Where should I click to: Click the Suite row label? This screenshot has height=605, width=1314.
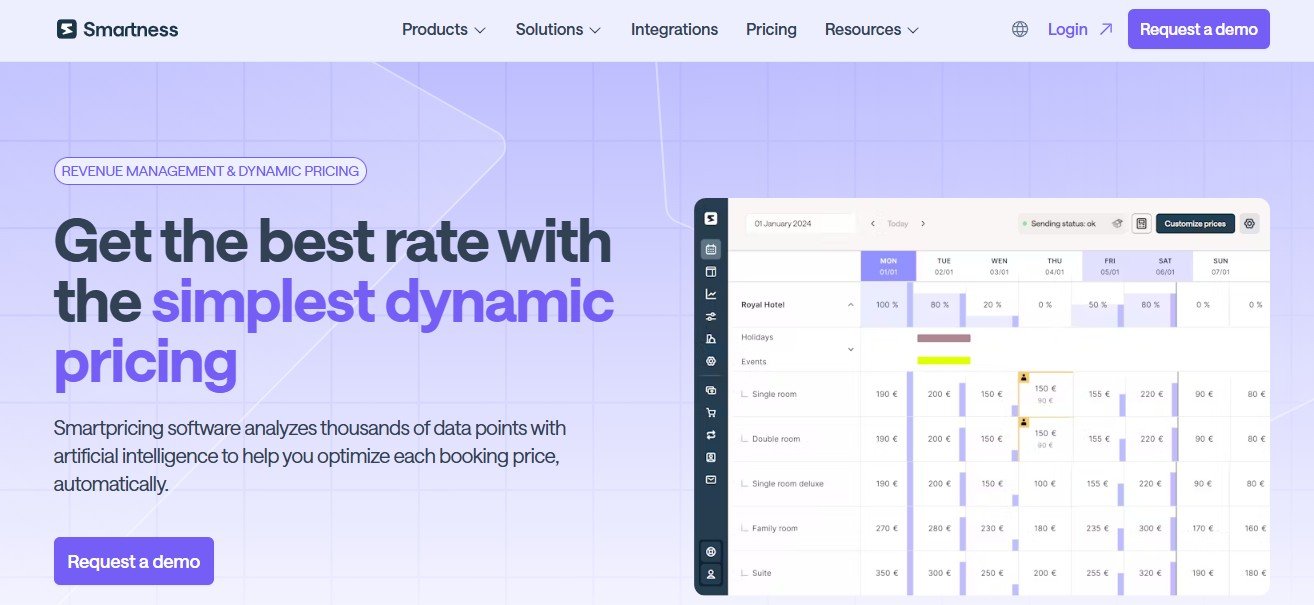761,573
